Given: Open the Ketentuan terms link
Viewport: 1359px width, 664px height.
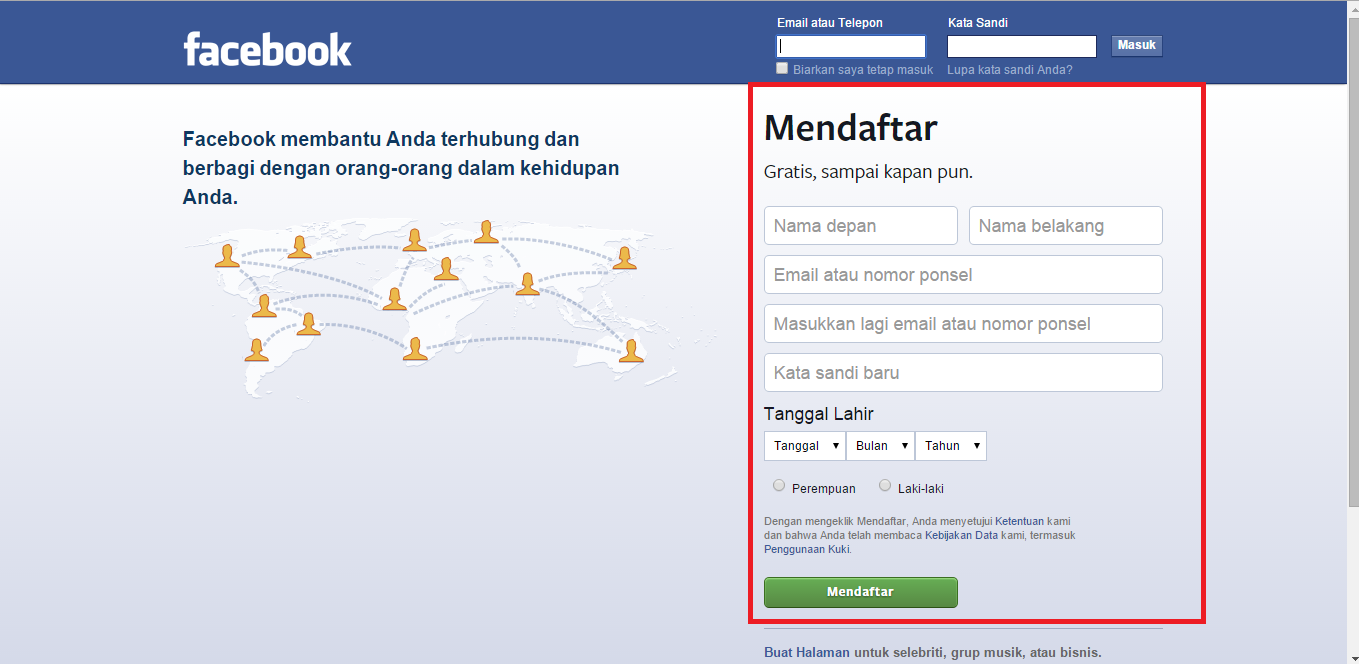Looking at the screenshot, I should click(1019, 521).
